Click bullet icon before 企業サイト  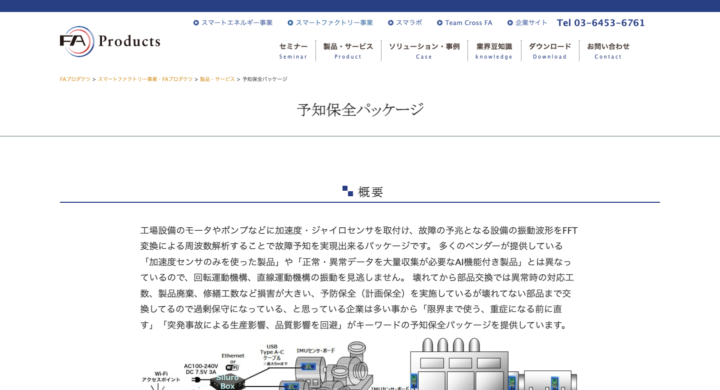(510, 23)
